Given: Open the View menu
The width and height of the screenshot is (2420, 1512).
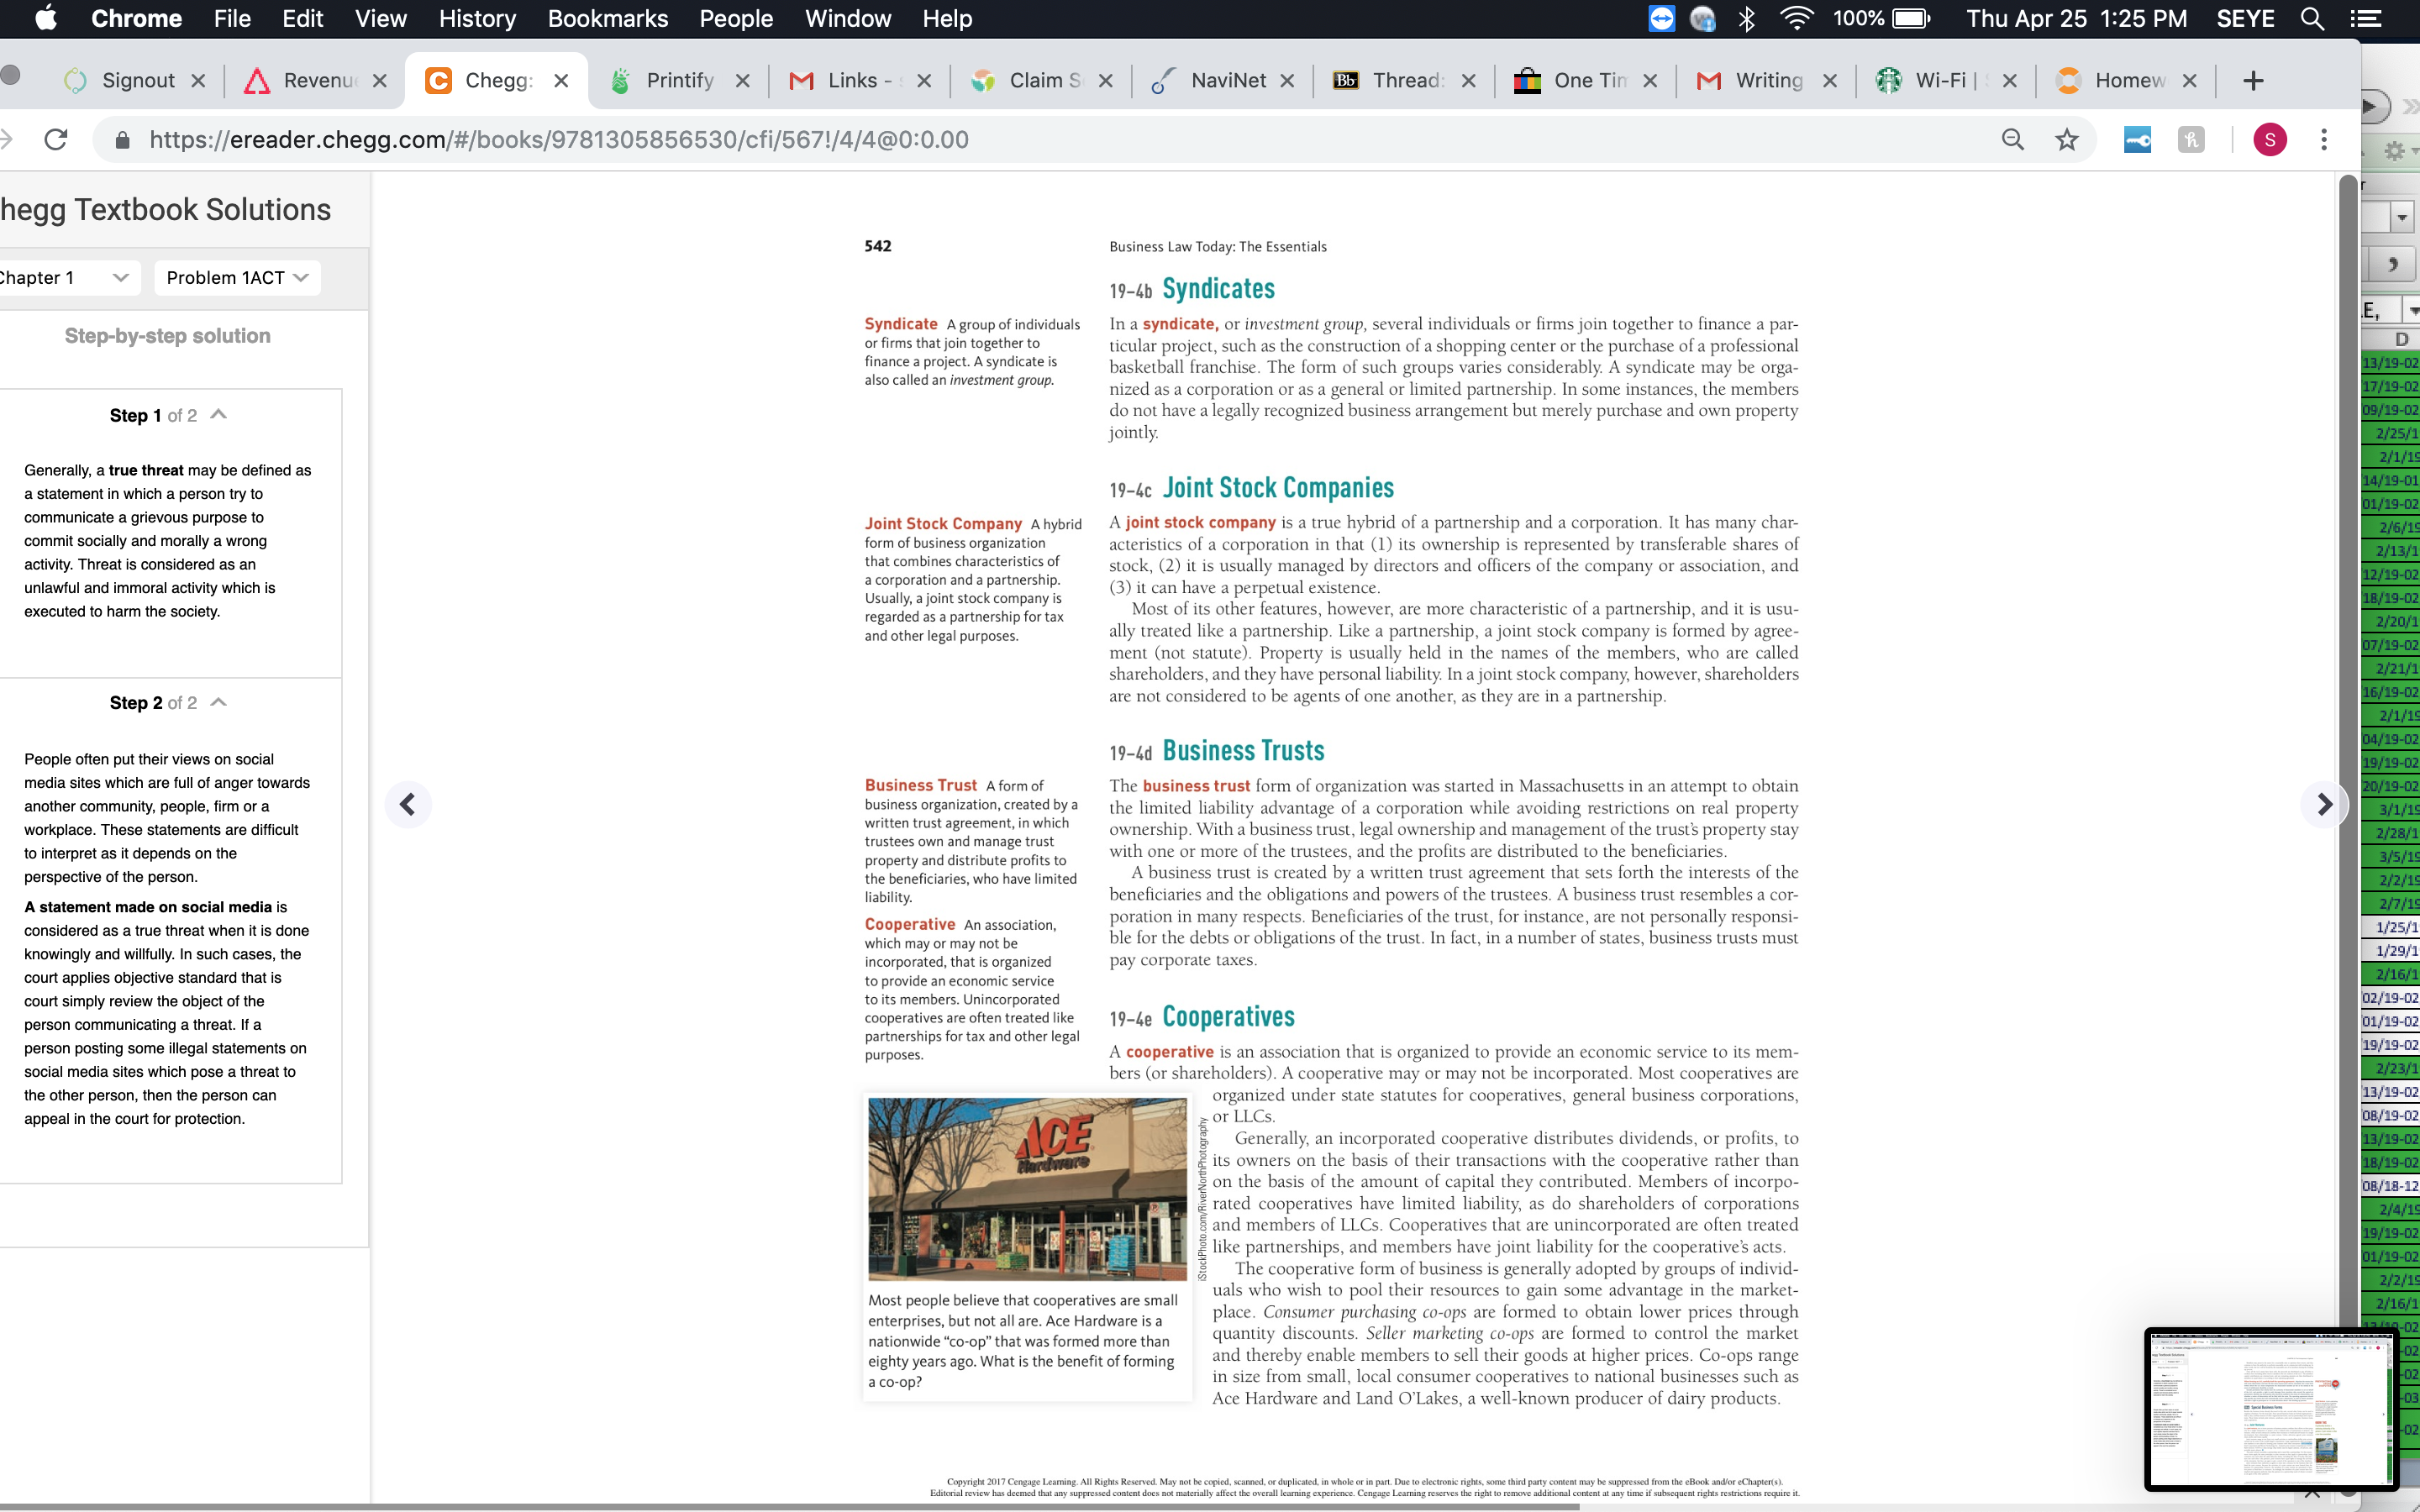Looking at the screenshot, I should click(381, 18).
